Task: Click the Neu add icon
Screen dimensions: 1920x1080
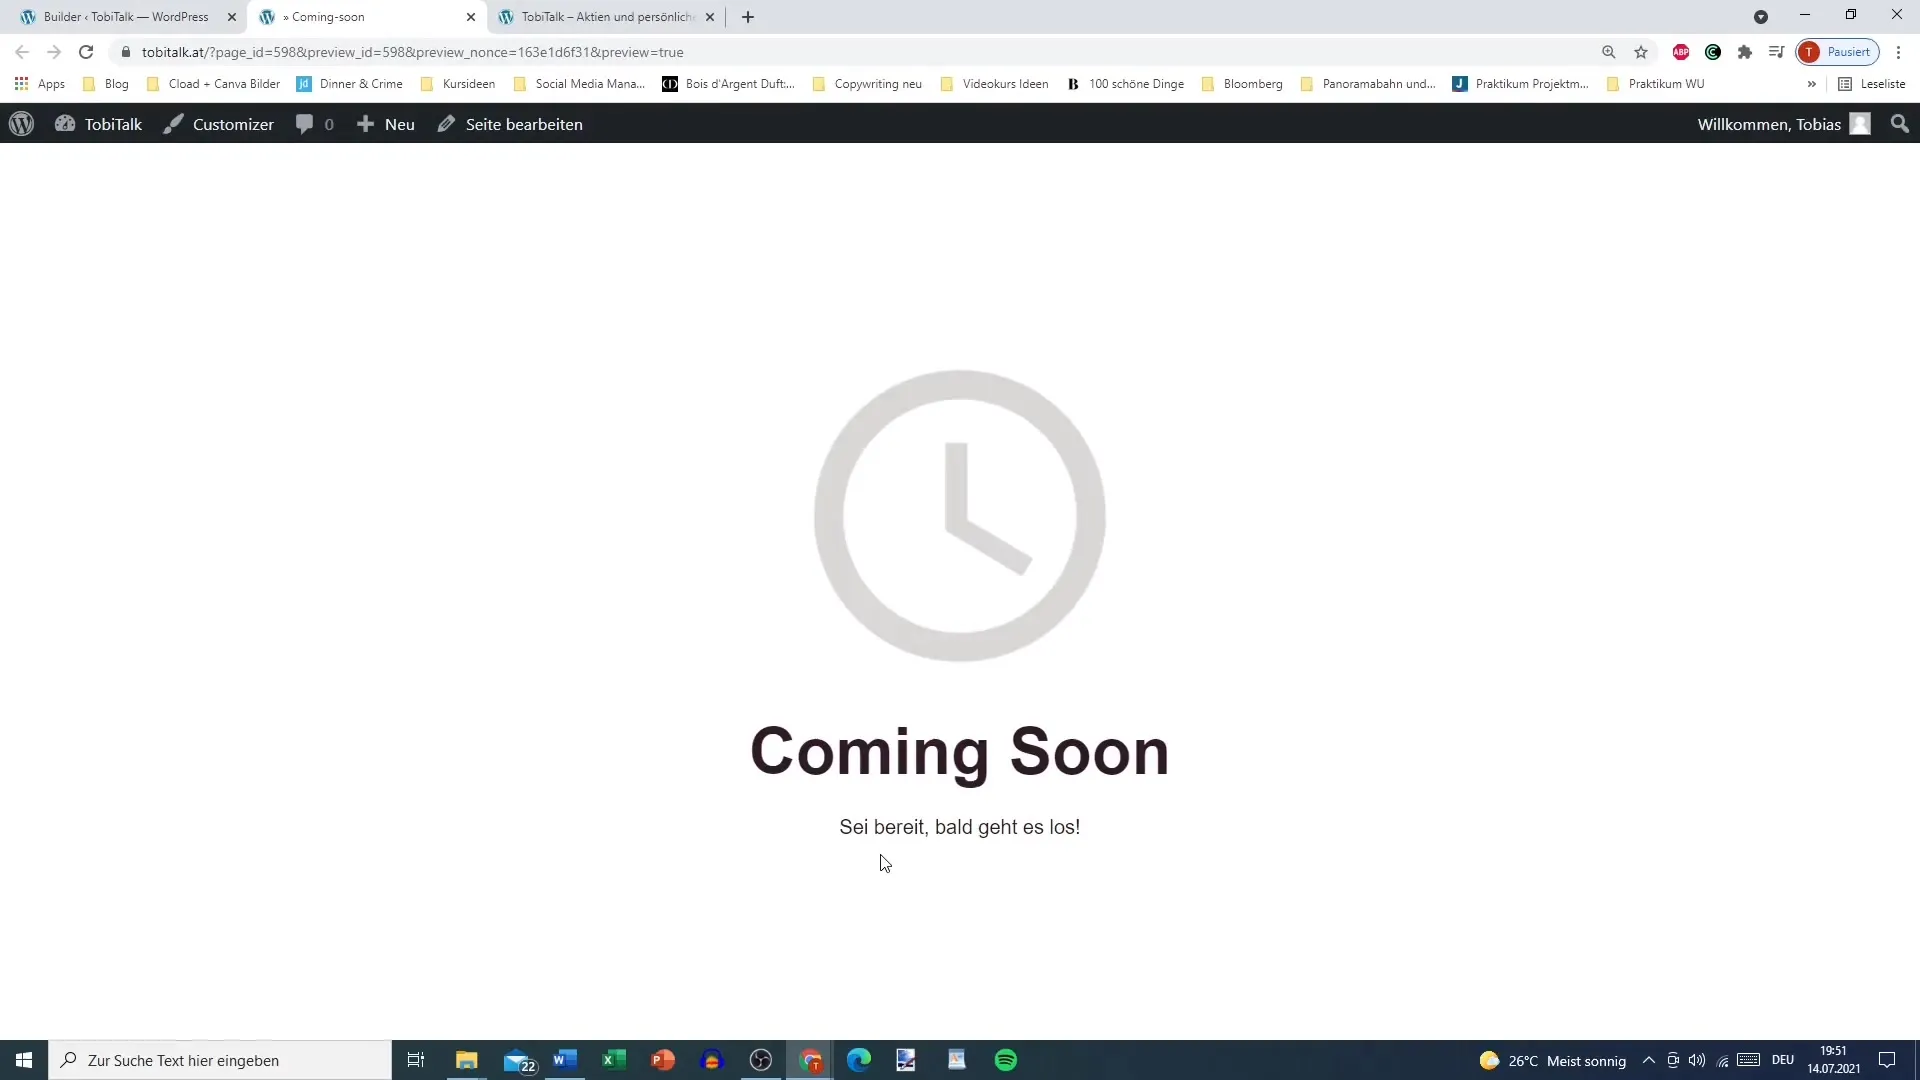Action: coord(365,123)
